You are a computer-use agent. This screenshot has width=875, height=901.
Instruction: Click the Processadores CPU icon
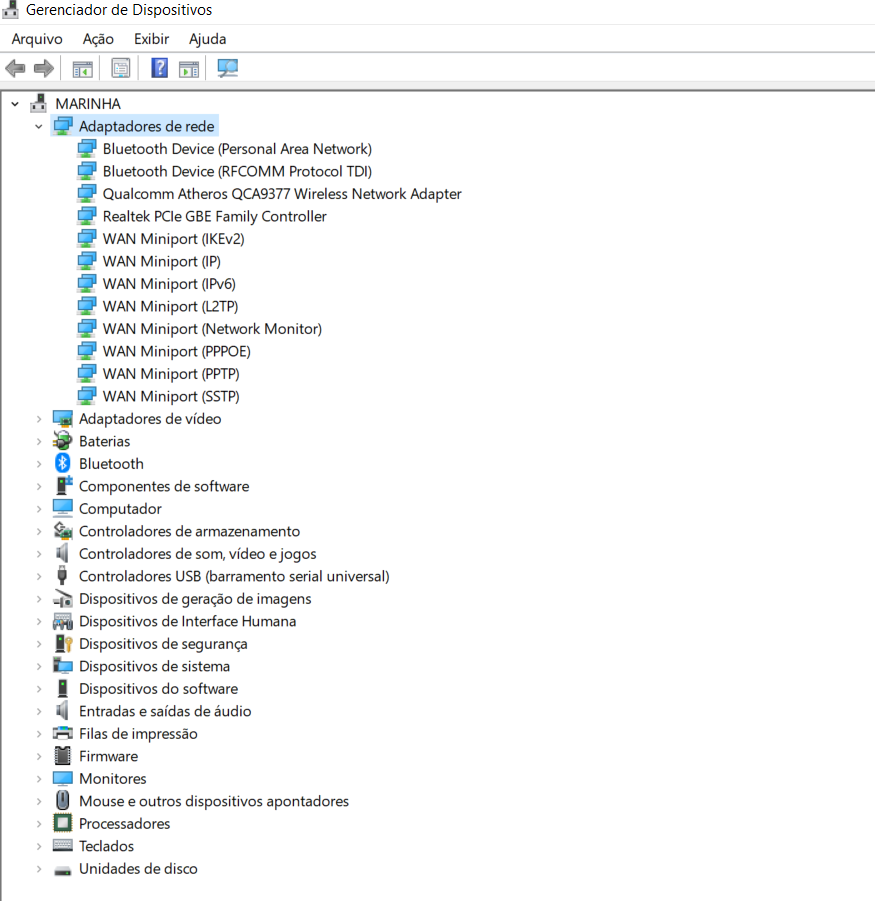click(x=63, y=823)
